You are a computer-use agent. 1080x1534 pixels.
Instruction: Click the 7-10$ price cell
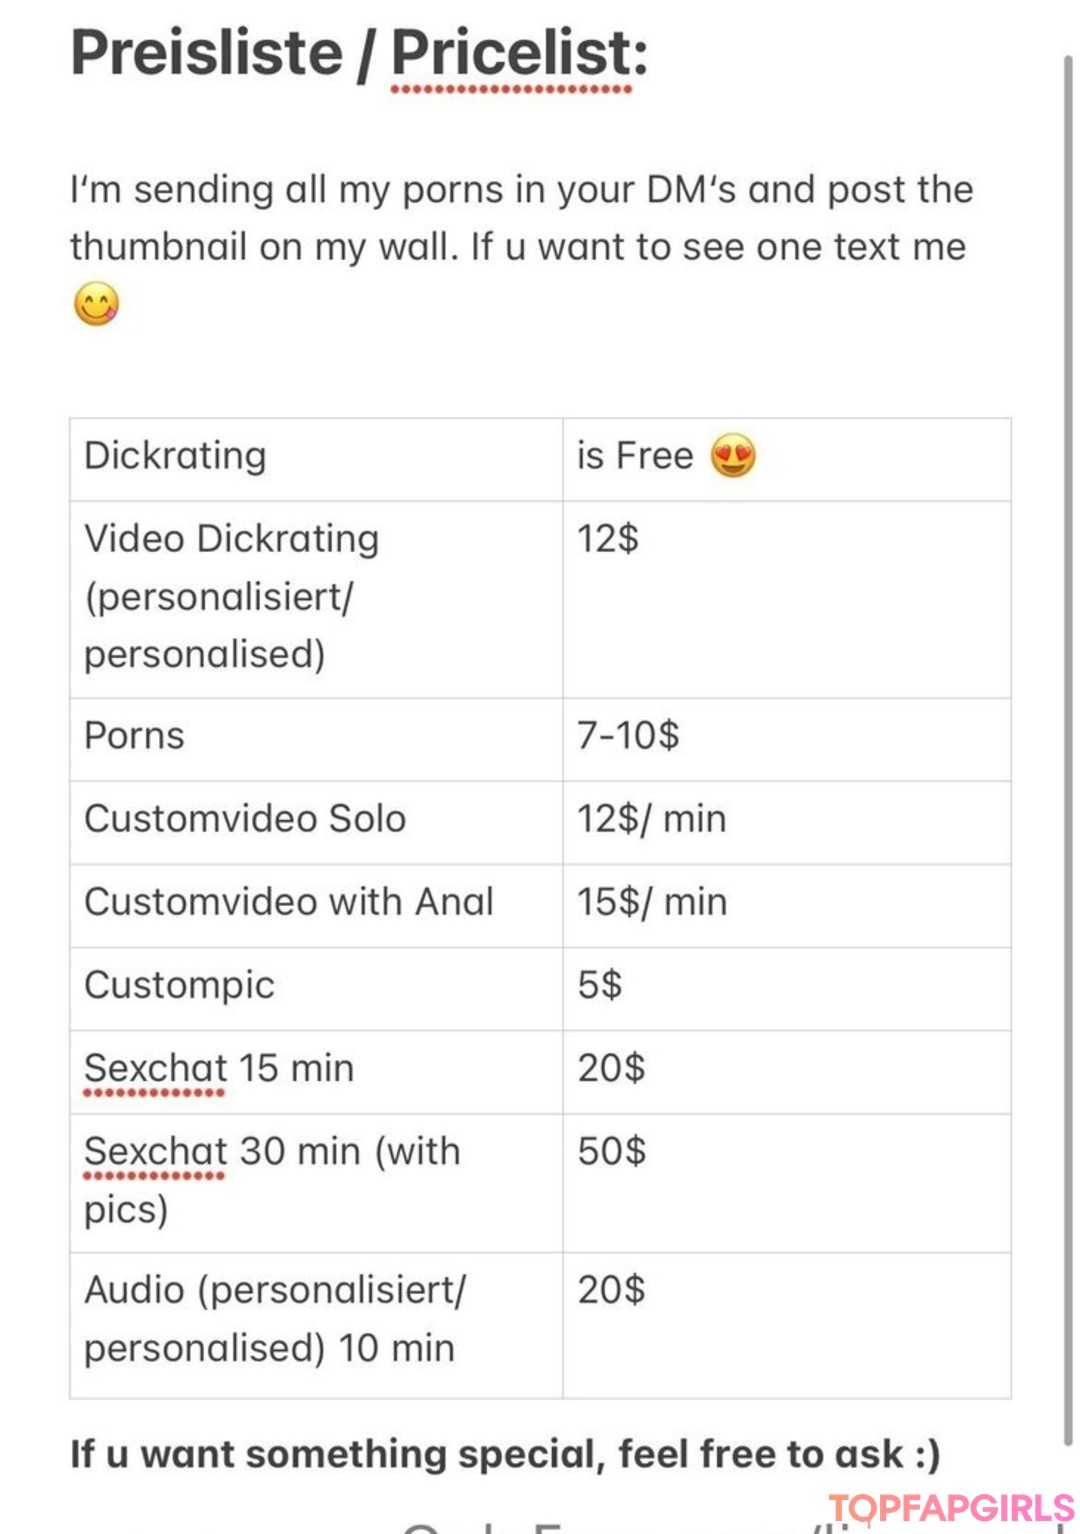[x=787, y=739]
